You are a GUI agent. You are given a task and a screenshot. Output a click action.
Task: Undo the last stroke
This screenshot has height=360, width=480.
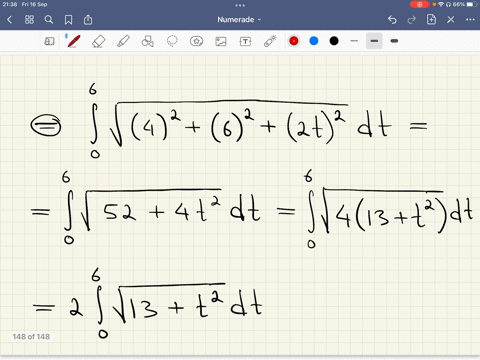(x=392, y=20)
